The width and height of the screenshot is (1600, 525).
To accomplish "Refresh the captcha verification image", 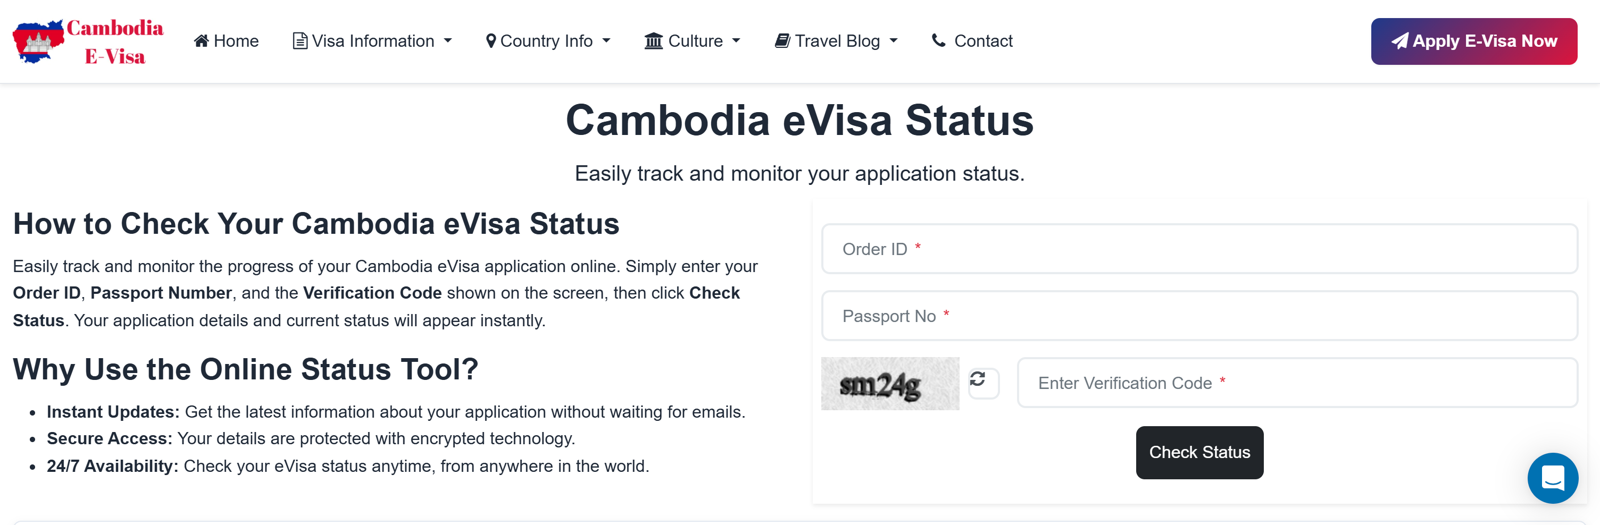I will pyautogui.click(x=978, y=380).
